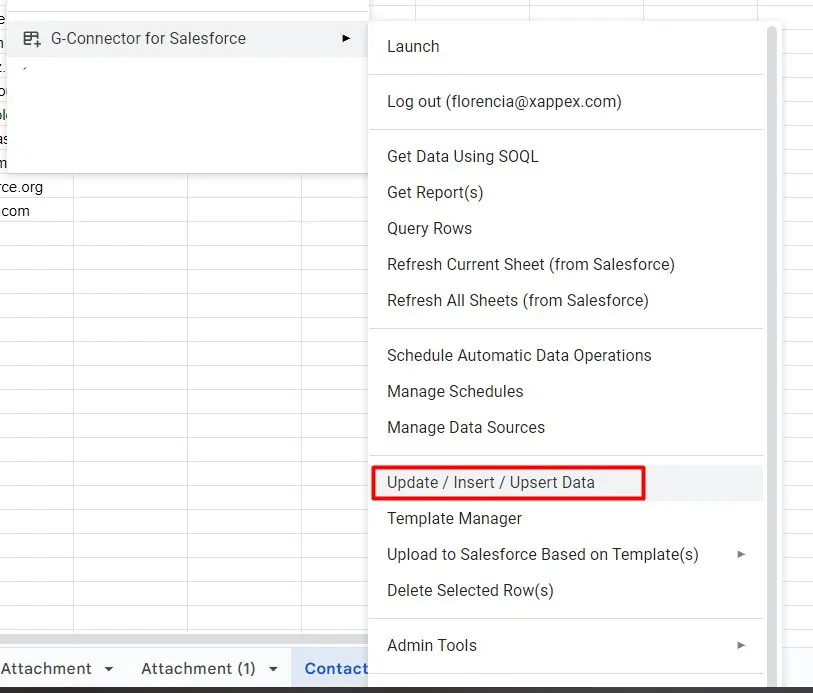Screen dimensions: 813x693
Task: Select the cell ending in '.com'
Action: coord(36,211)
